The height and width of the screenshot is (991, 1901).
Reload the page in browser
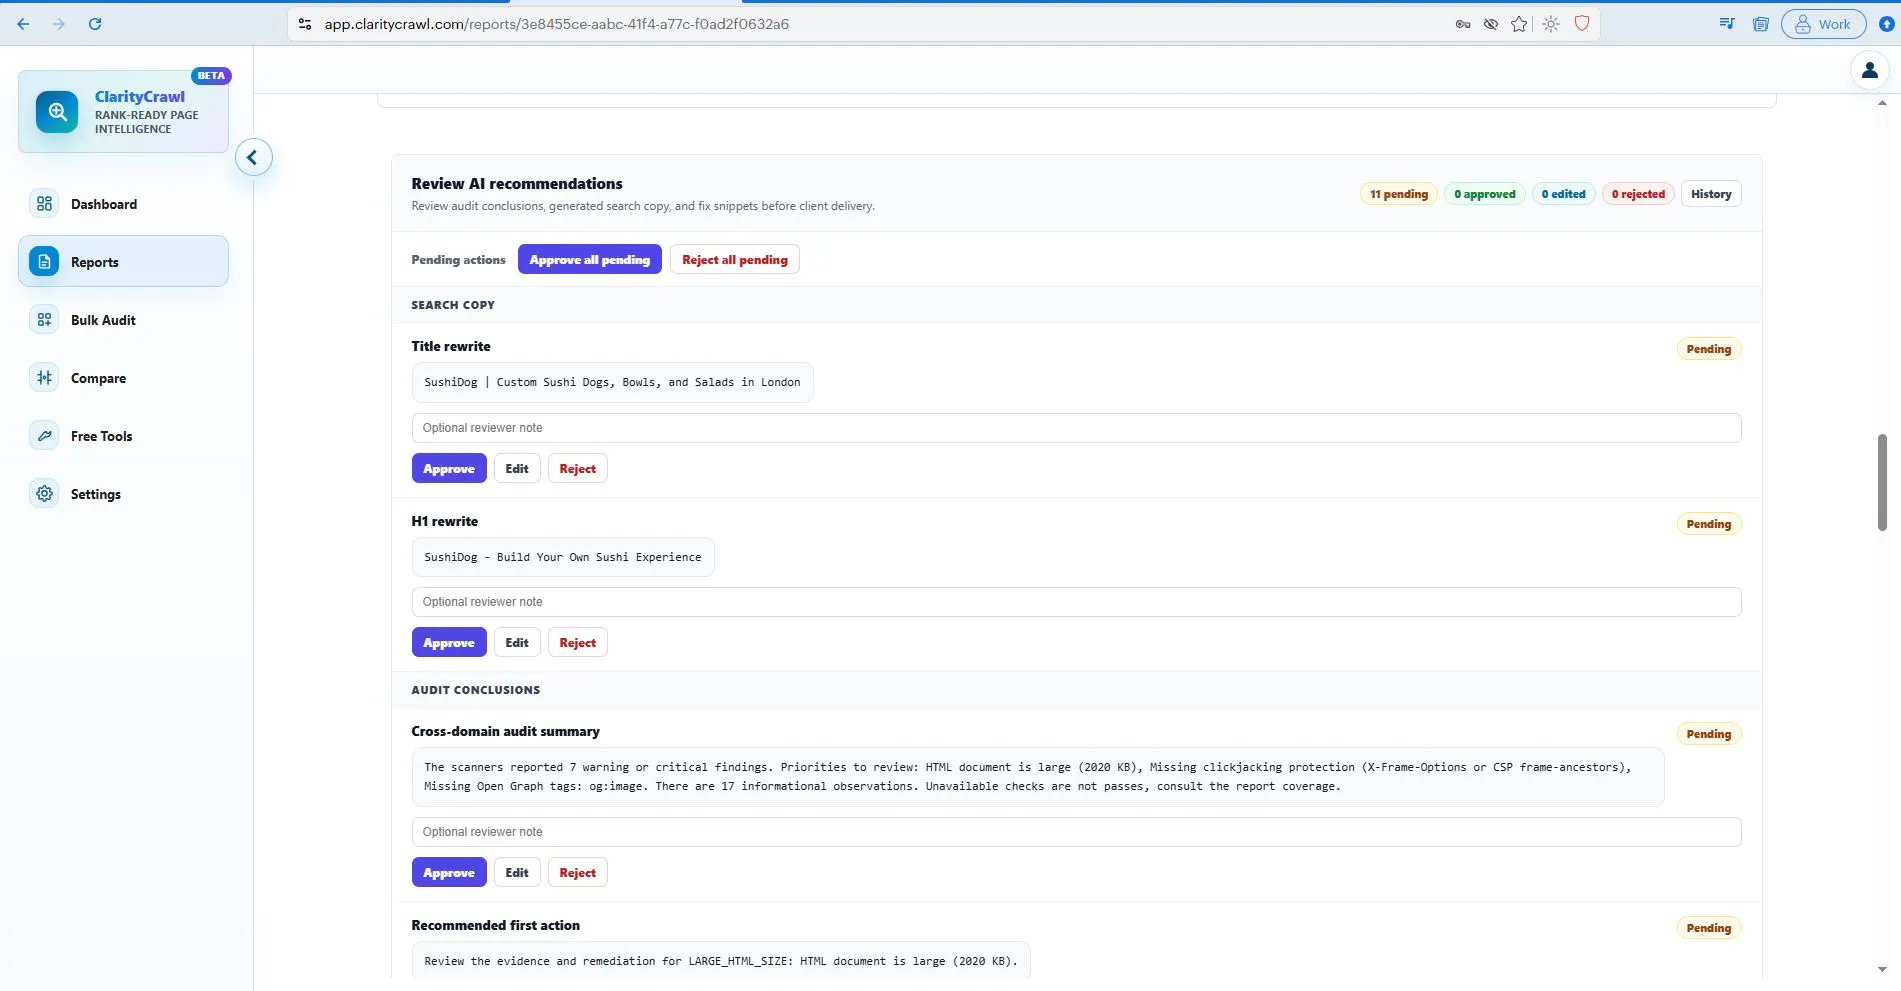click(95, 24)
